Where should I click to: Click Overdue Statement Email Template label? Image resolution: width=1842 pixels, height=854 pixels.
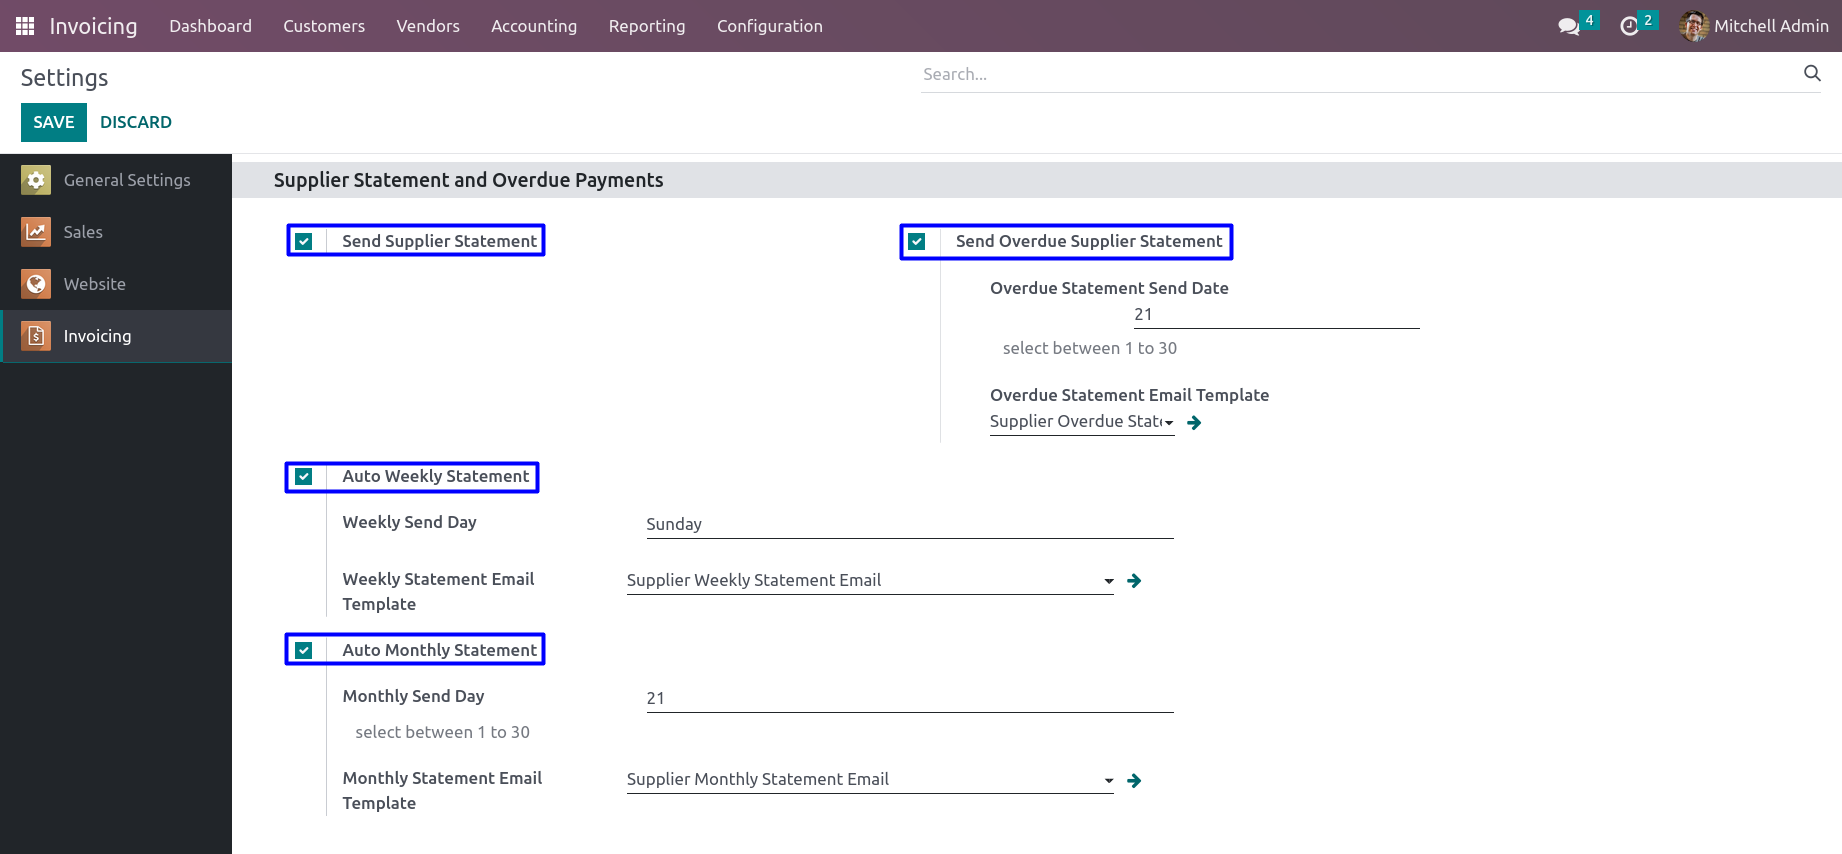(x=1130, y=395)
